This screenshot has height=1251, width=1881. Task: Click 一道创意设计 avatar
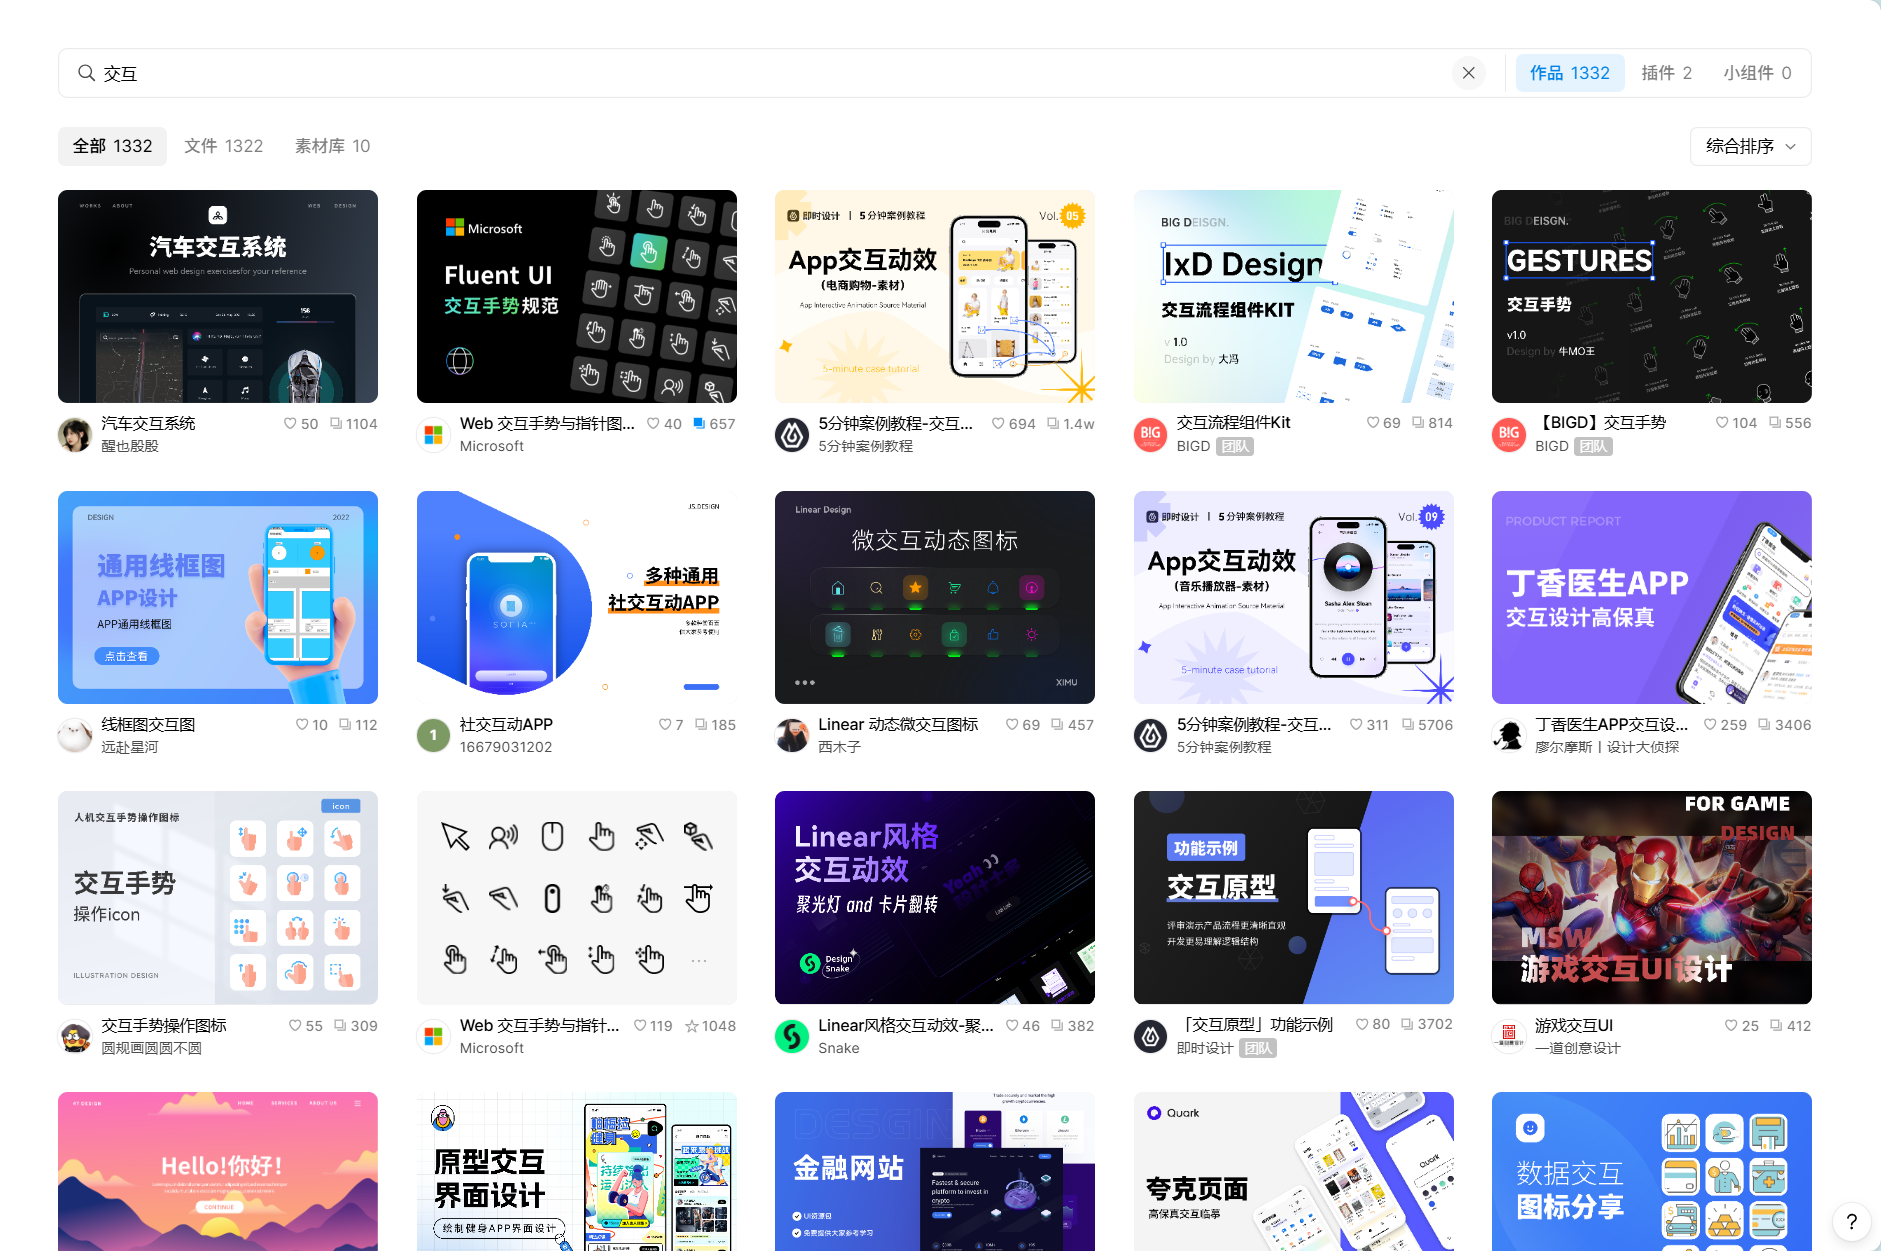pyautogui.click(x=1509, y=1037)
